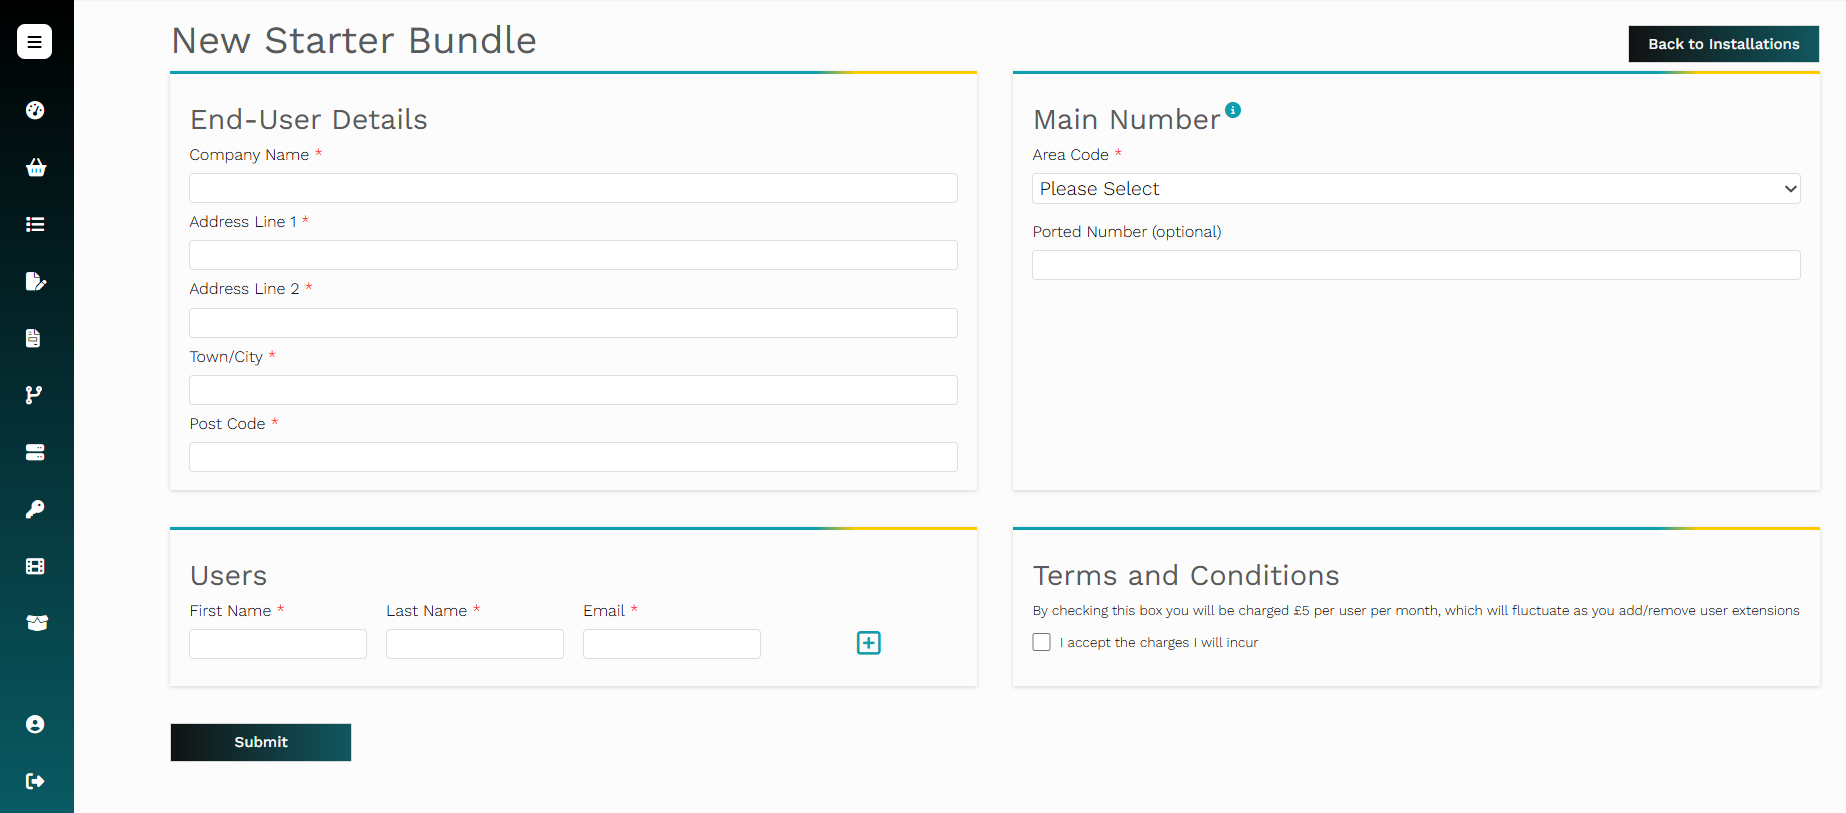1846x813 pixels.
Task: Click the 'End-User Details' heading
Action: 309,120
